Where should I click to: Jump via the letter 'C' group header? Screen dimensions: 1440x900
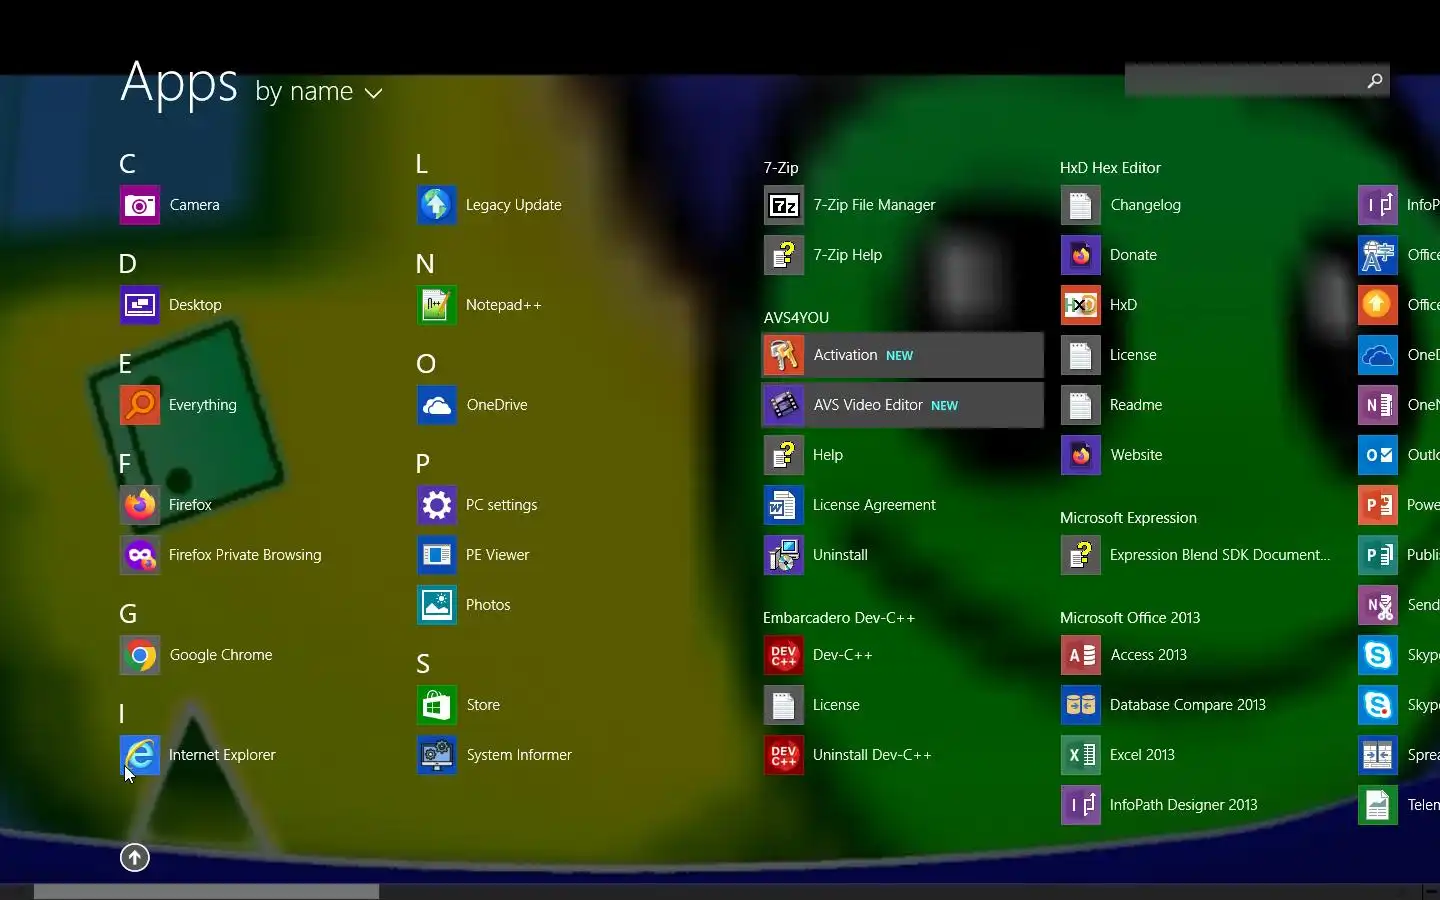click(127, 164)
